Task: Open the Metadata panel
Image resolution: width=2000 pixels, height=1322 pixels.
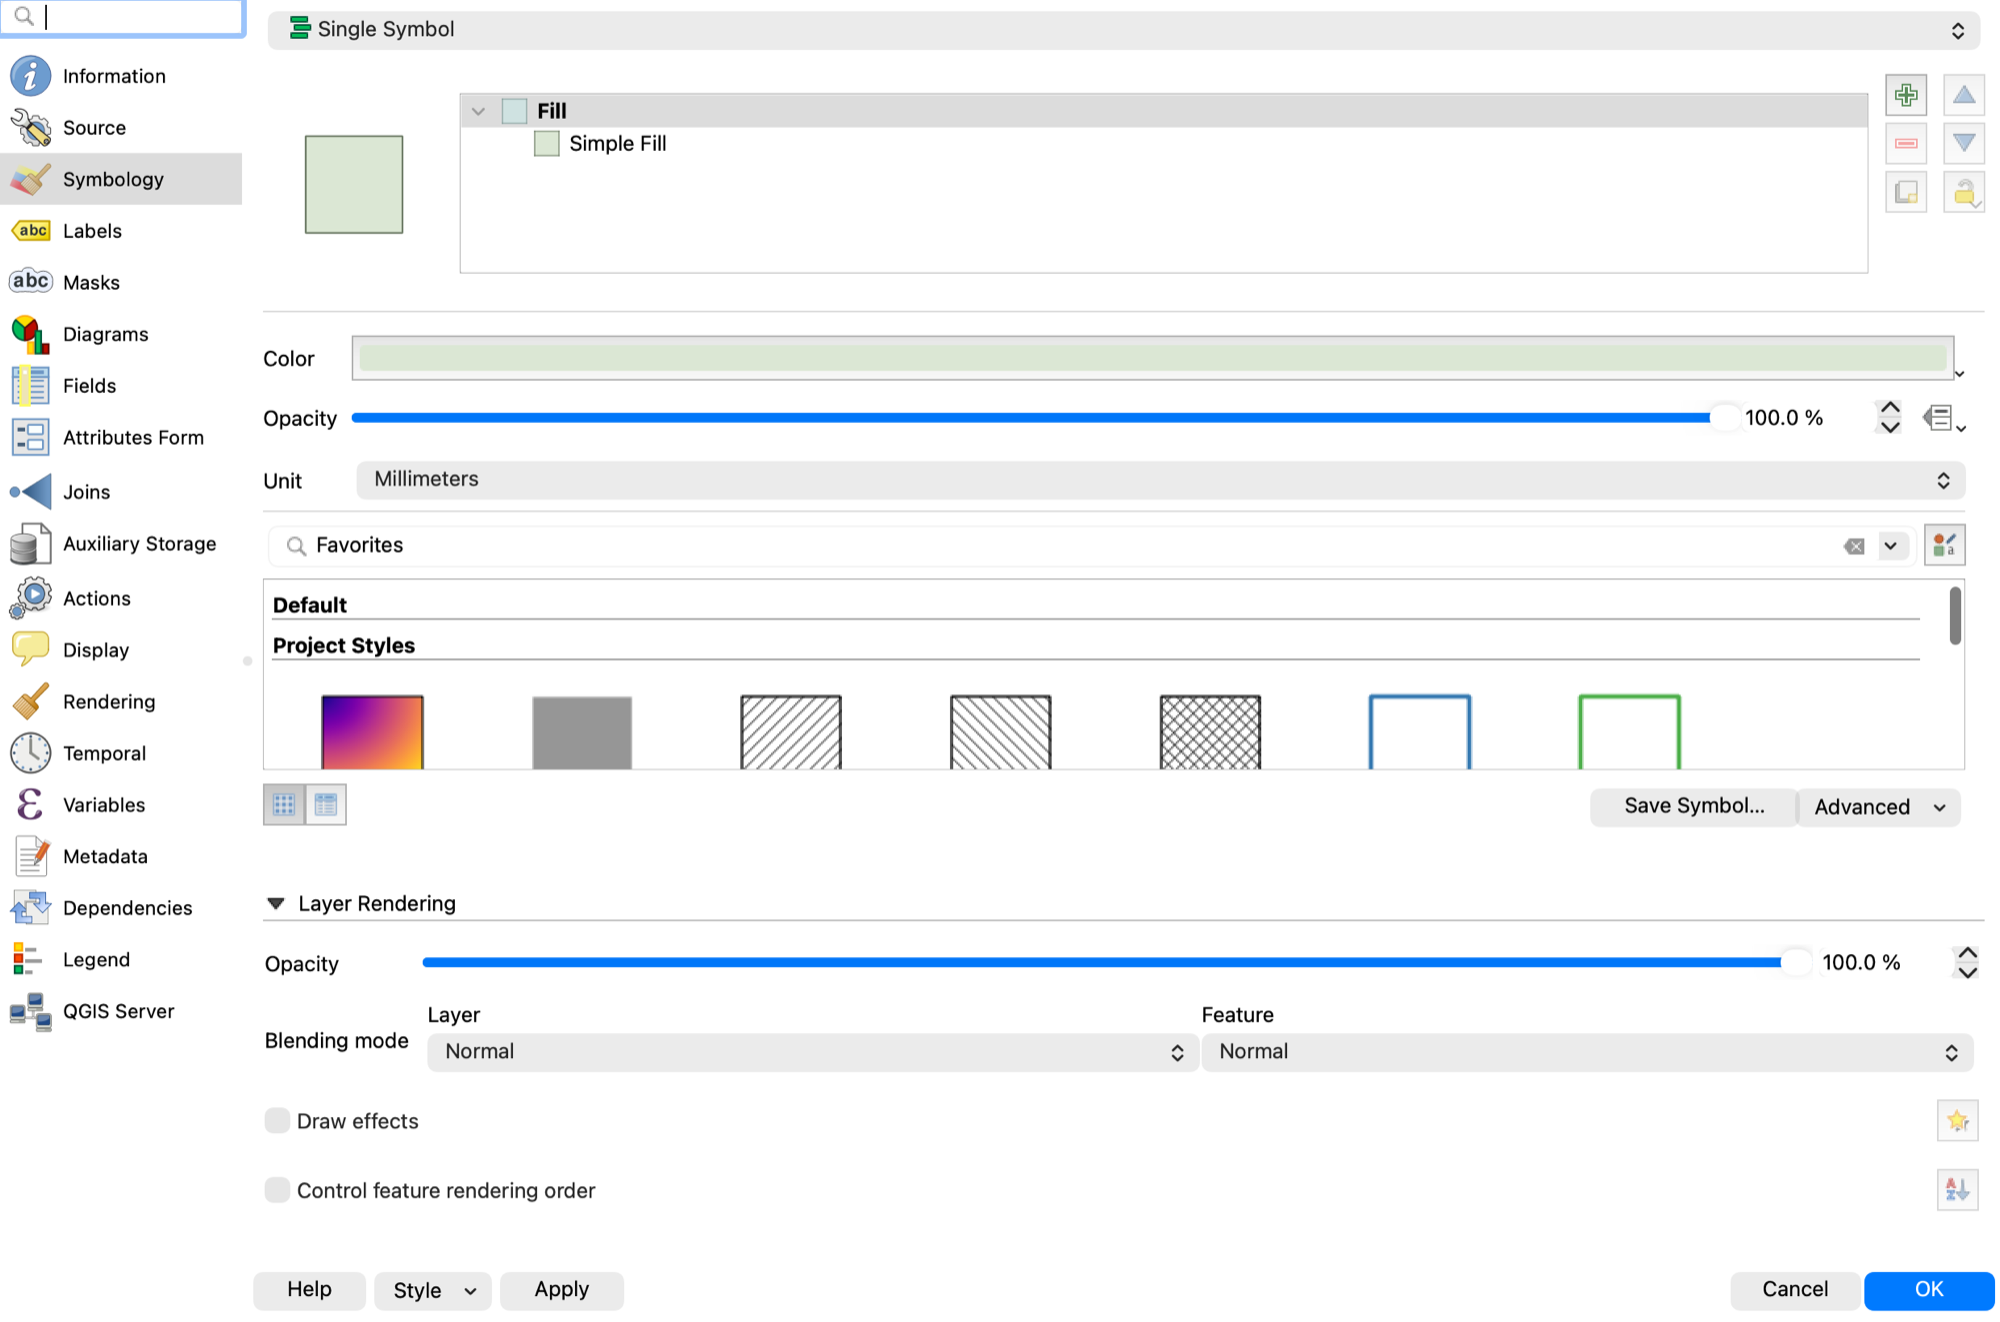Action: (x=121, y=856)
